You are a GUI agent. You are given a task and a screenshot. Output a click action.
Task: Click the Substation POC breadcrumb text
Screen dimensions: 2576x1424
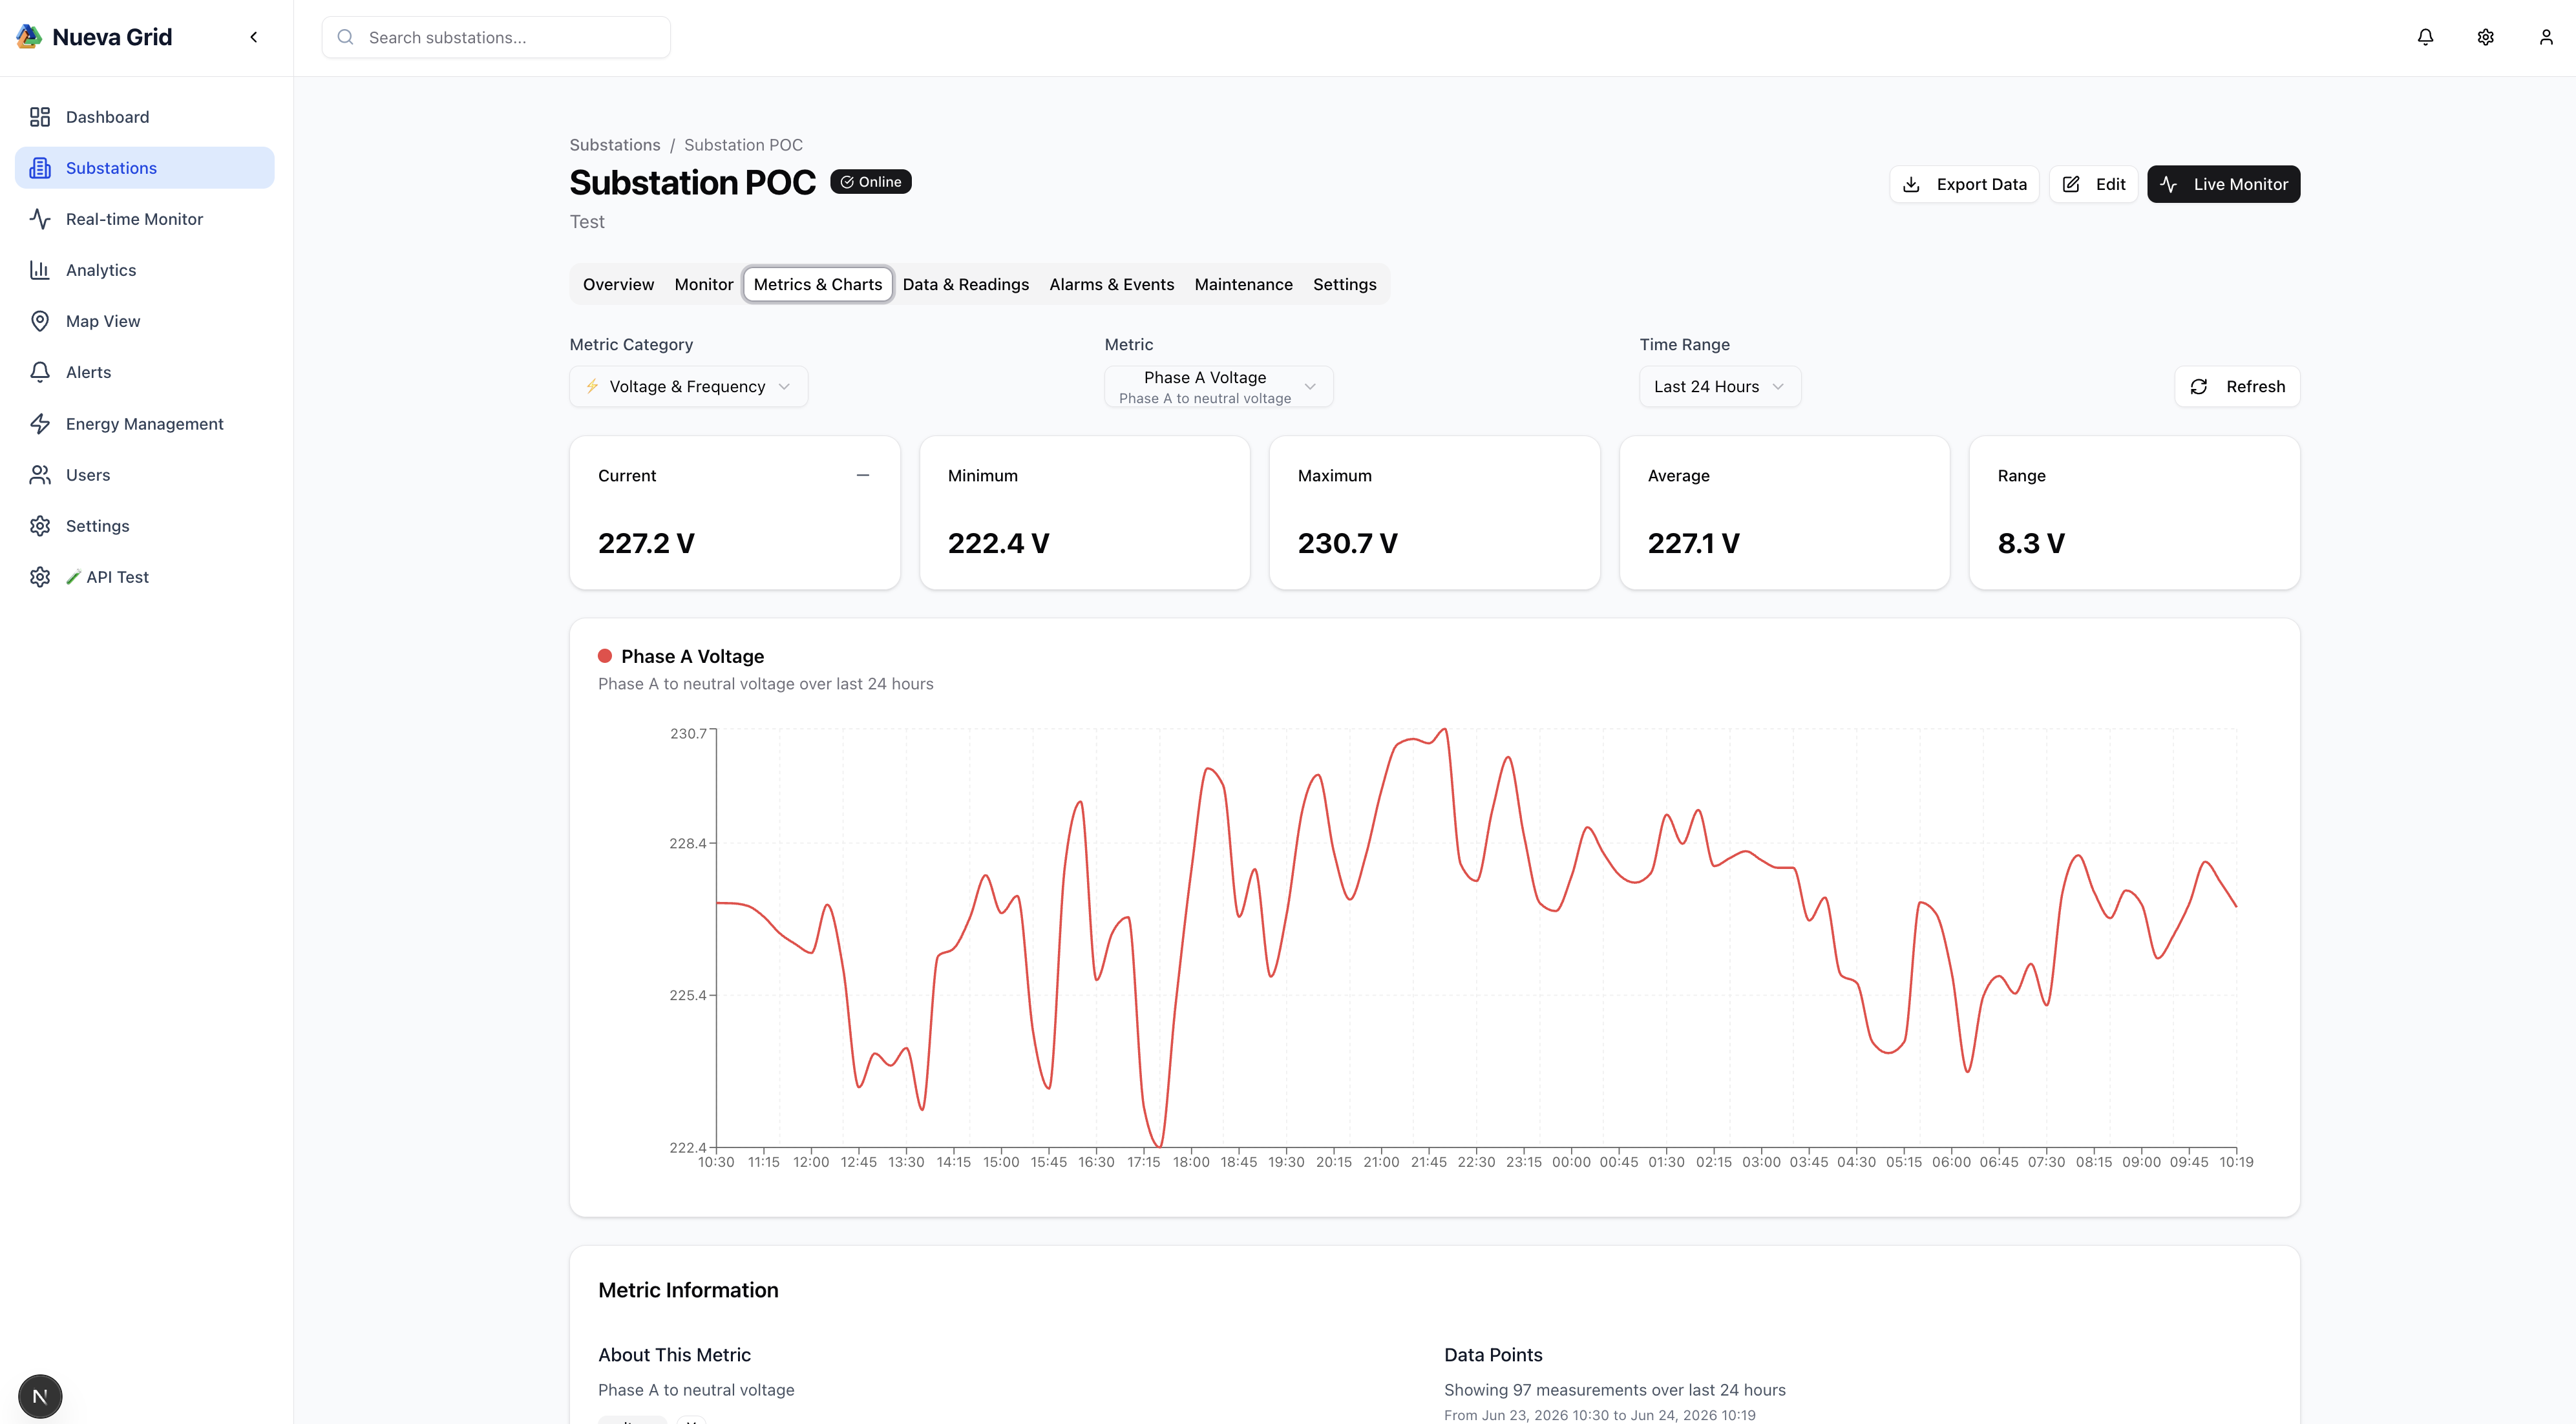click(x=743, y=145)
